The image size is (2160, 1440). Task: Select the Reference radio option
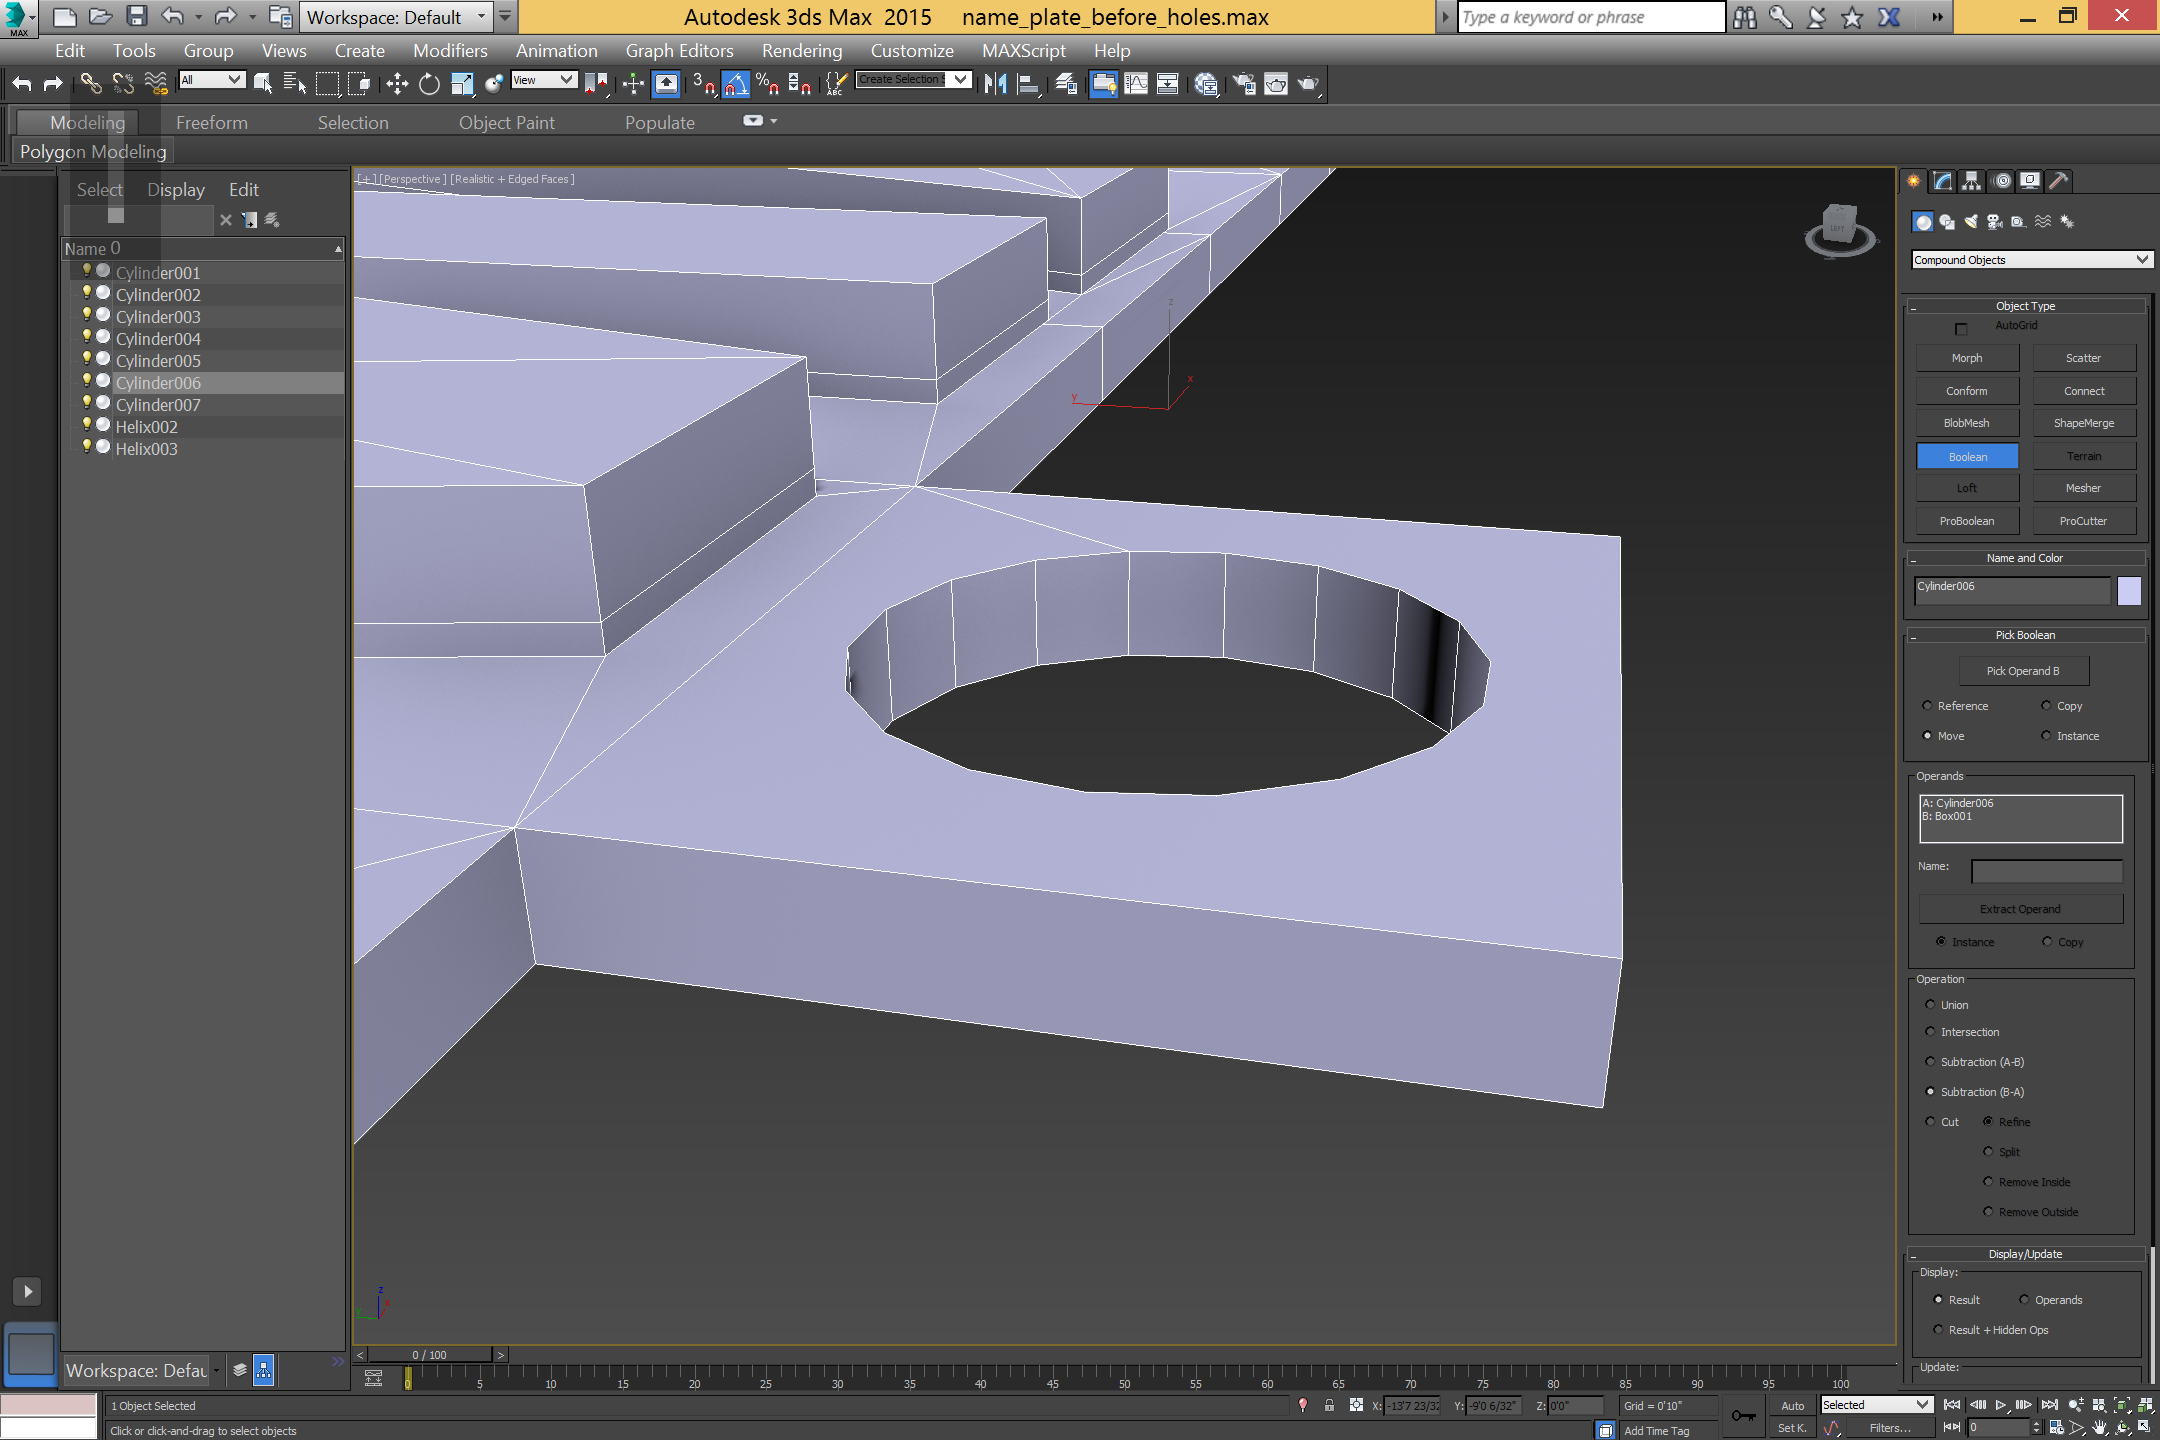coord(1927,706)
